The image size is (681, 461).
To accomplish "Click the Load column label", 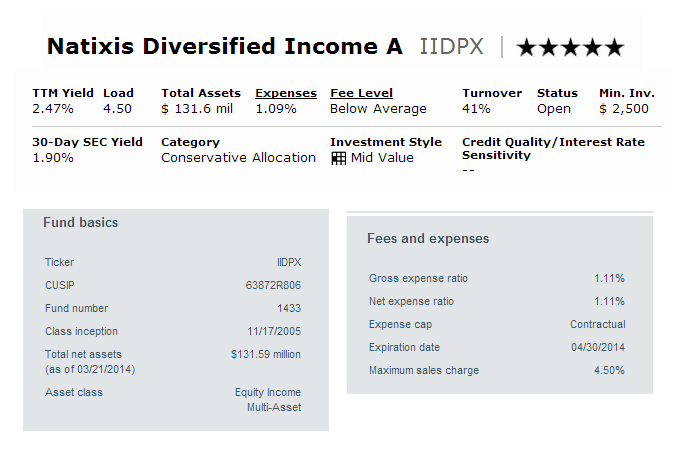I will (x=118, y=93).
